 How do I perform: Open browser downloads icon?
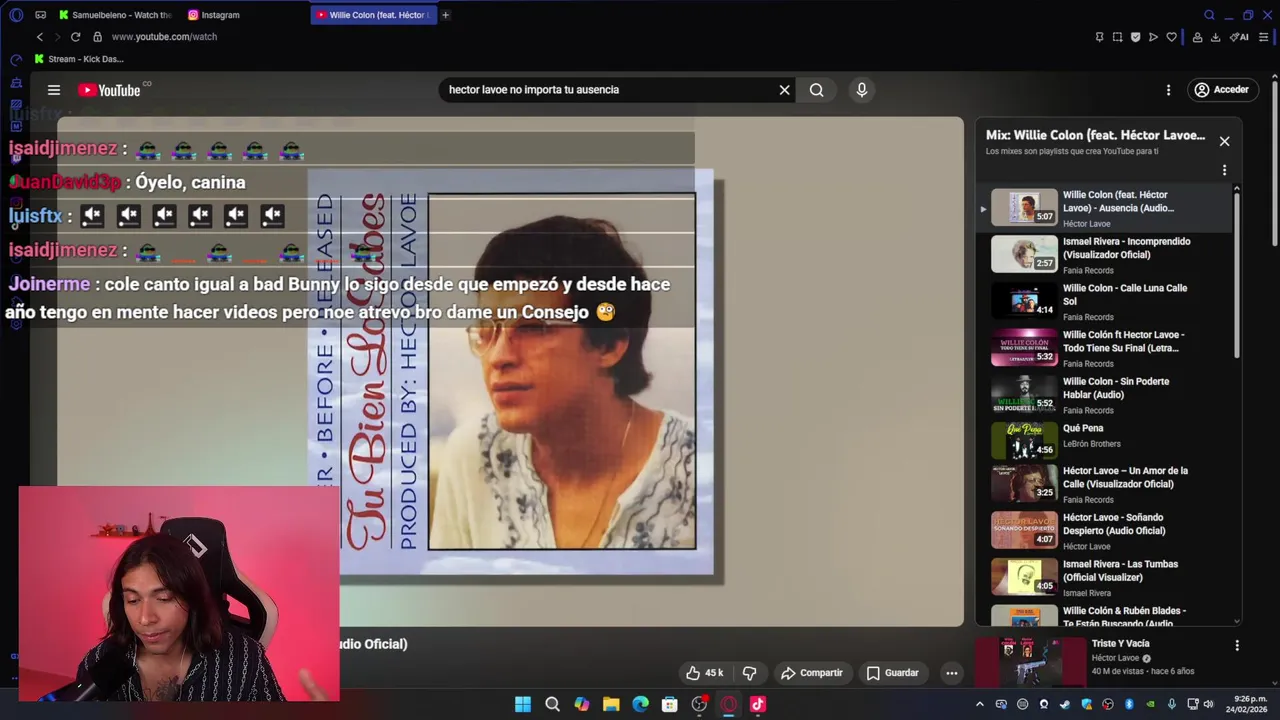1215,37
